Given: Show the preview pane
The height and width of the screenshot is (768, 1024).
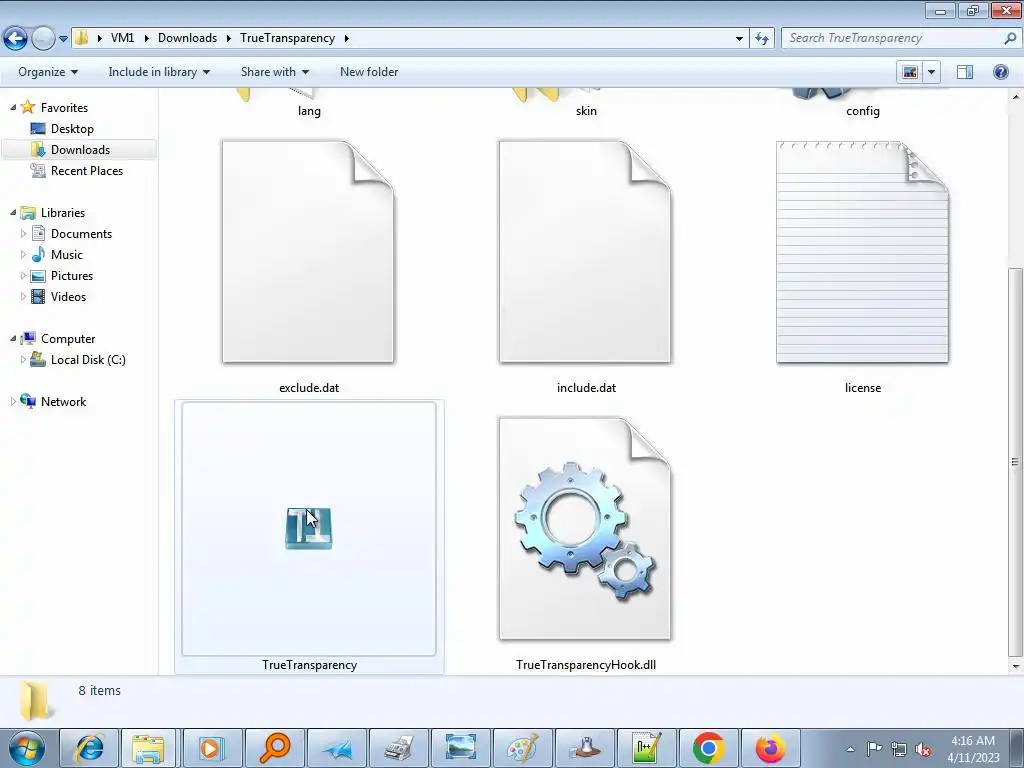Looking at the screenshot, I should (965, 72).
